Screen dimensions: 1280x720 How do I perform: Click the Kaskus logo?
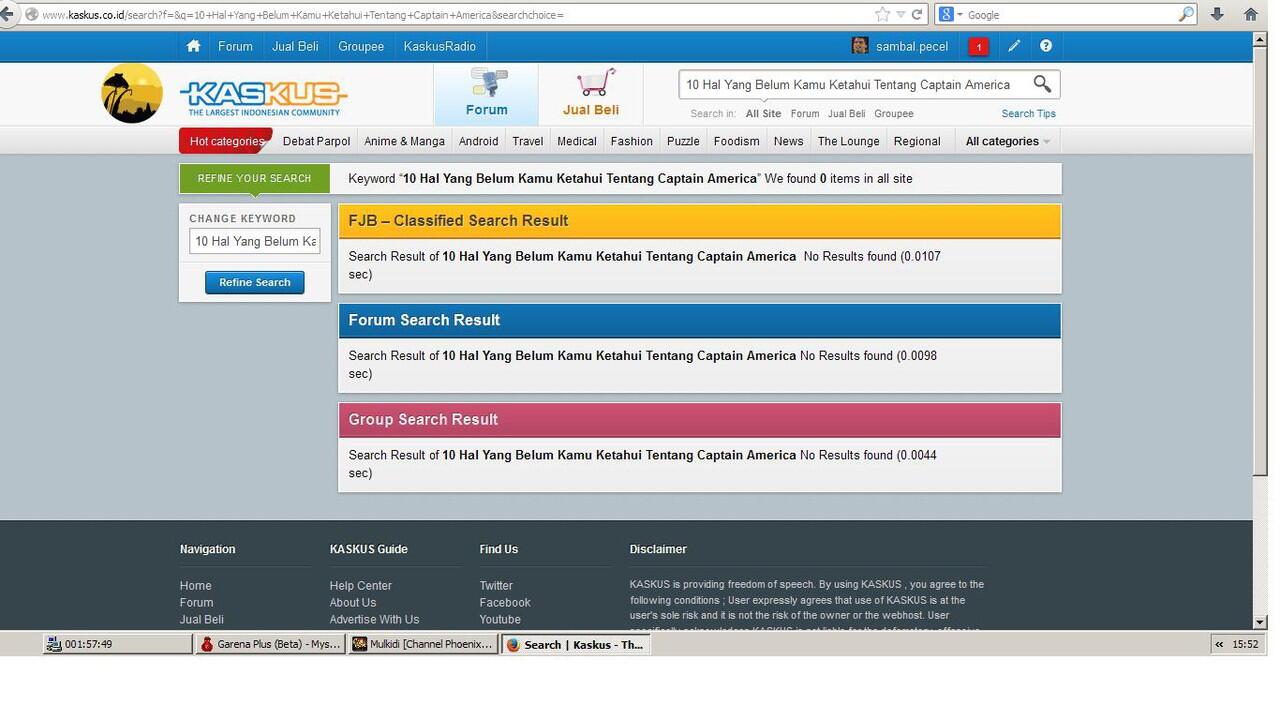(264, 97)
